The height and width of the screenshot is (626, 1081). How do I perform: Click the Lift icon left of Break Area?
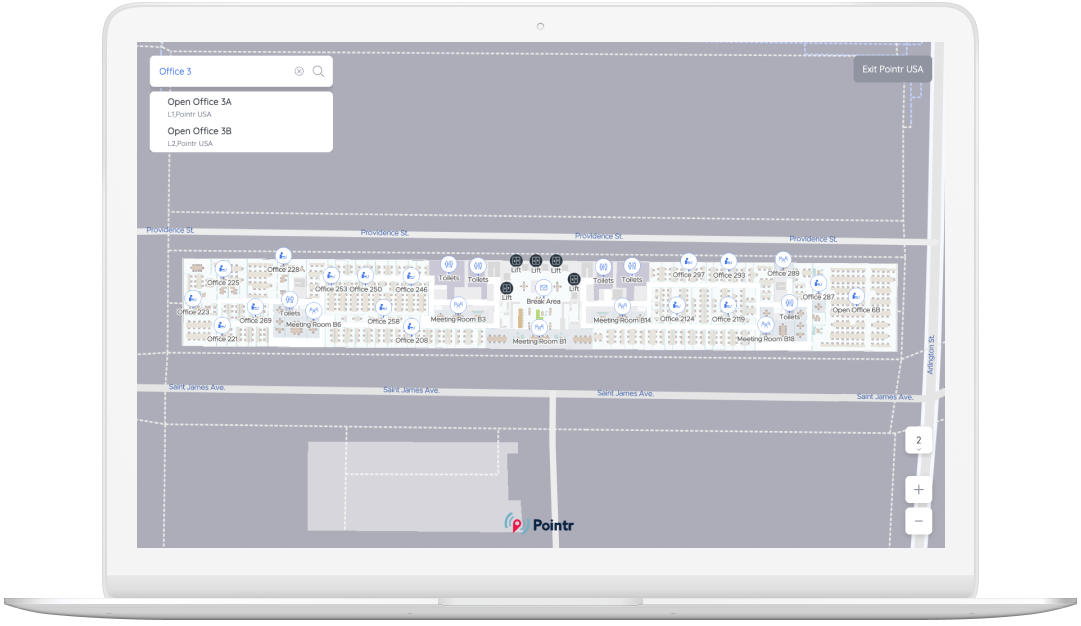[x=507, y=289]
